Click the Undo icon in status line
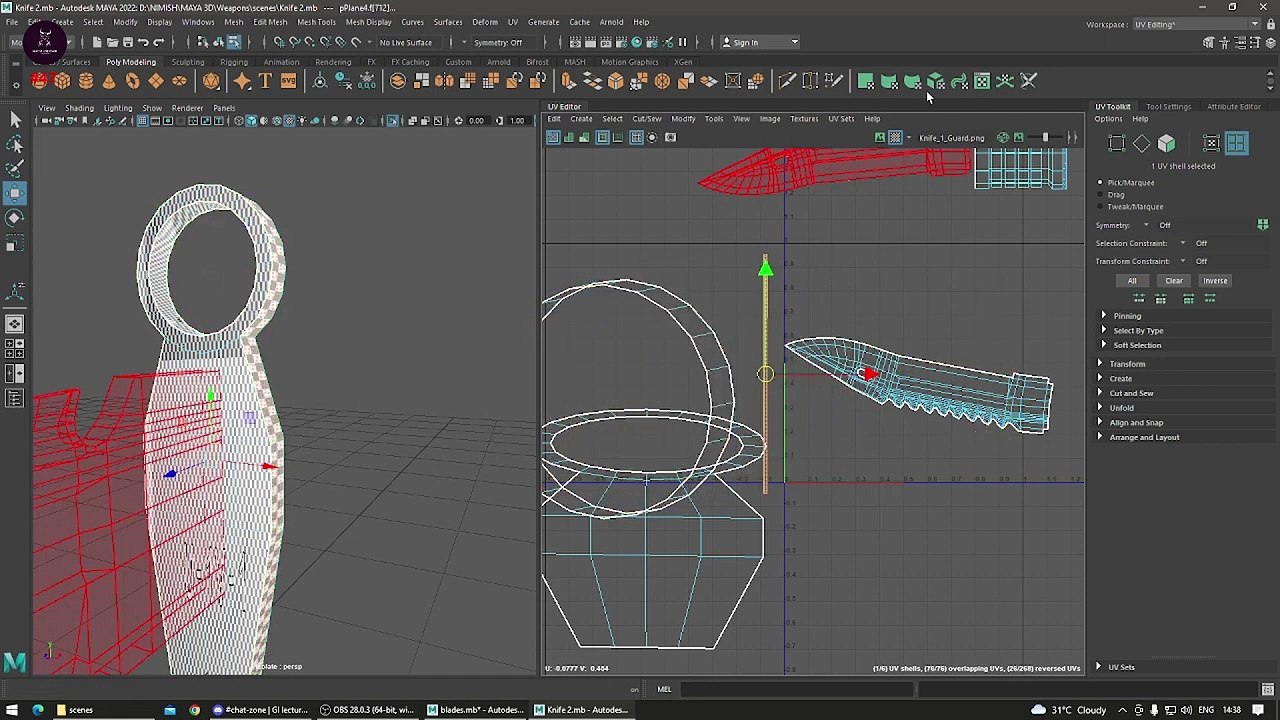This screenshot has height=720, width=1280. pos(143,42)
